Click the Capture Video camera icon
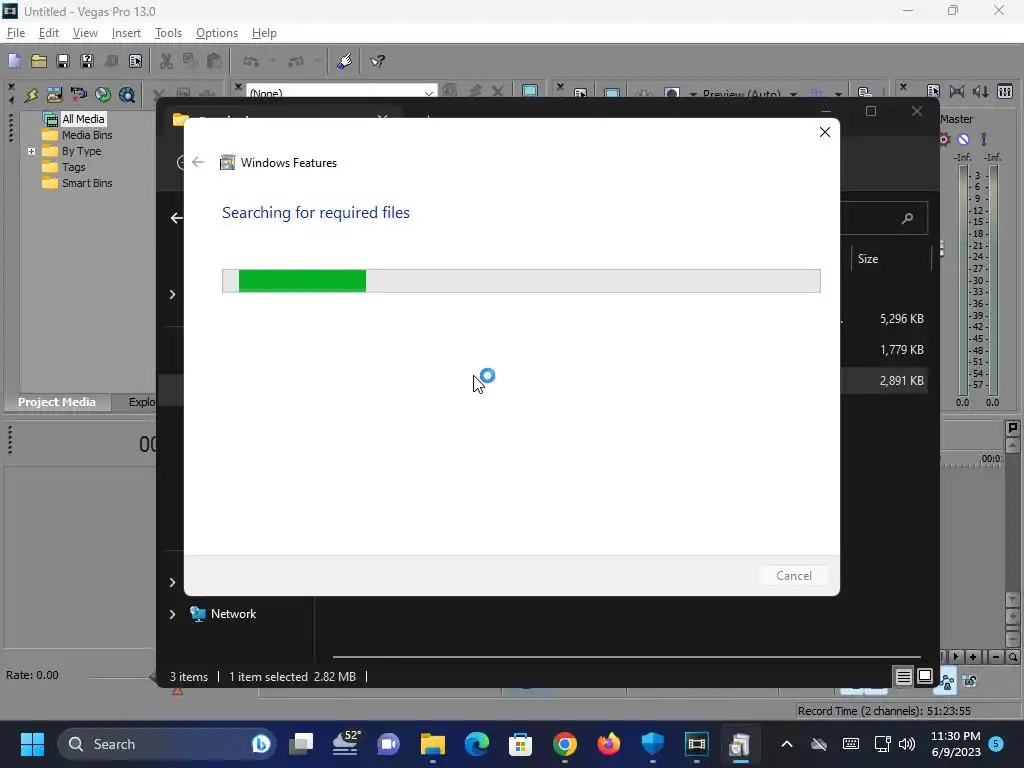The height and width of the screenshot is (768, 1024). [x=78, y=95]
